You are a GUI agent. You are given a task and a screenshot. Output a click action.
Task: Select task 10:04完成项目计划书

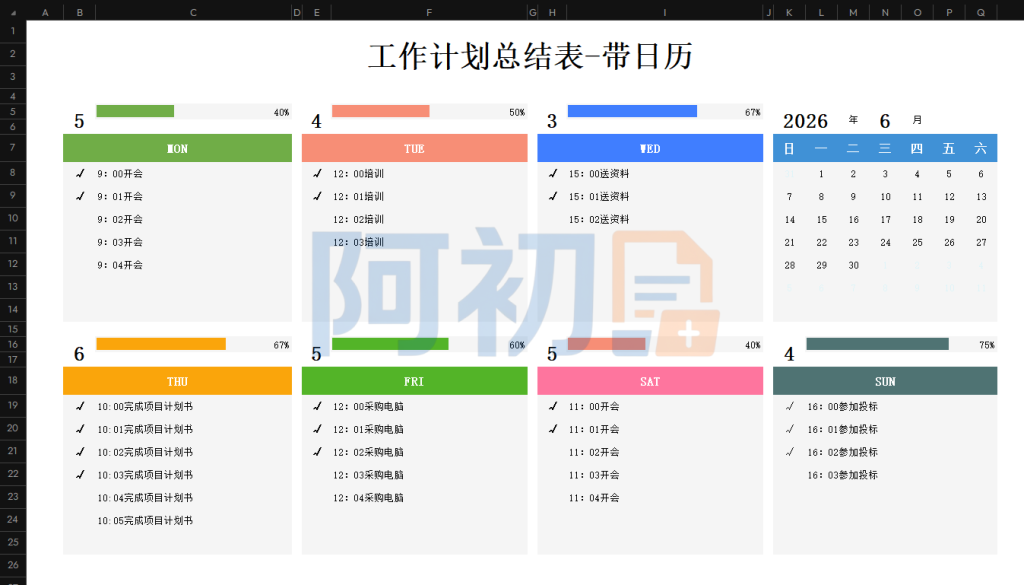point(145,498)
